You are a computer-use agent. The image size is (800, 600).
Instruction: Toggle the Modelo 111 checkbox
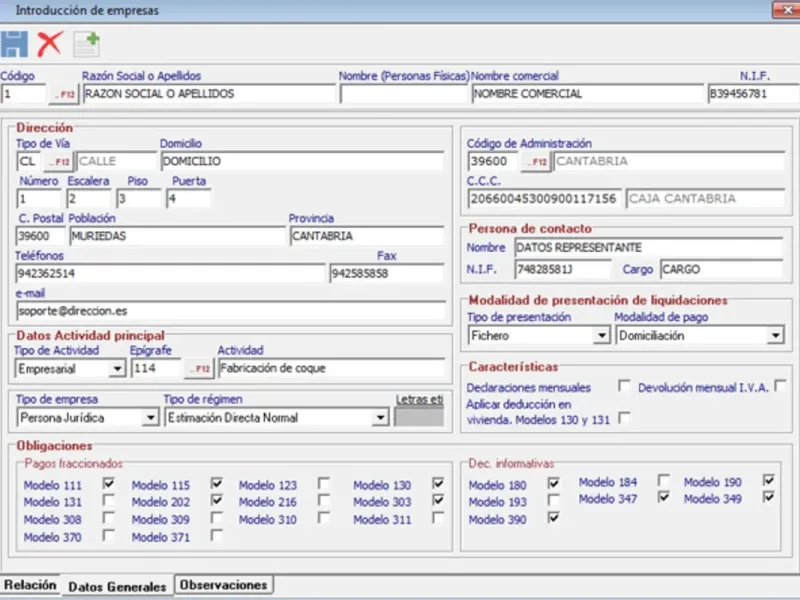(x=108, y=483)
